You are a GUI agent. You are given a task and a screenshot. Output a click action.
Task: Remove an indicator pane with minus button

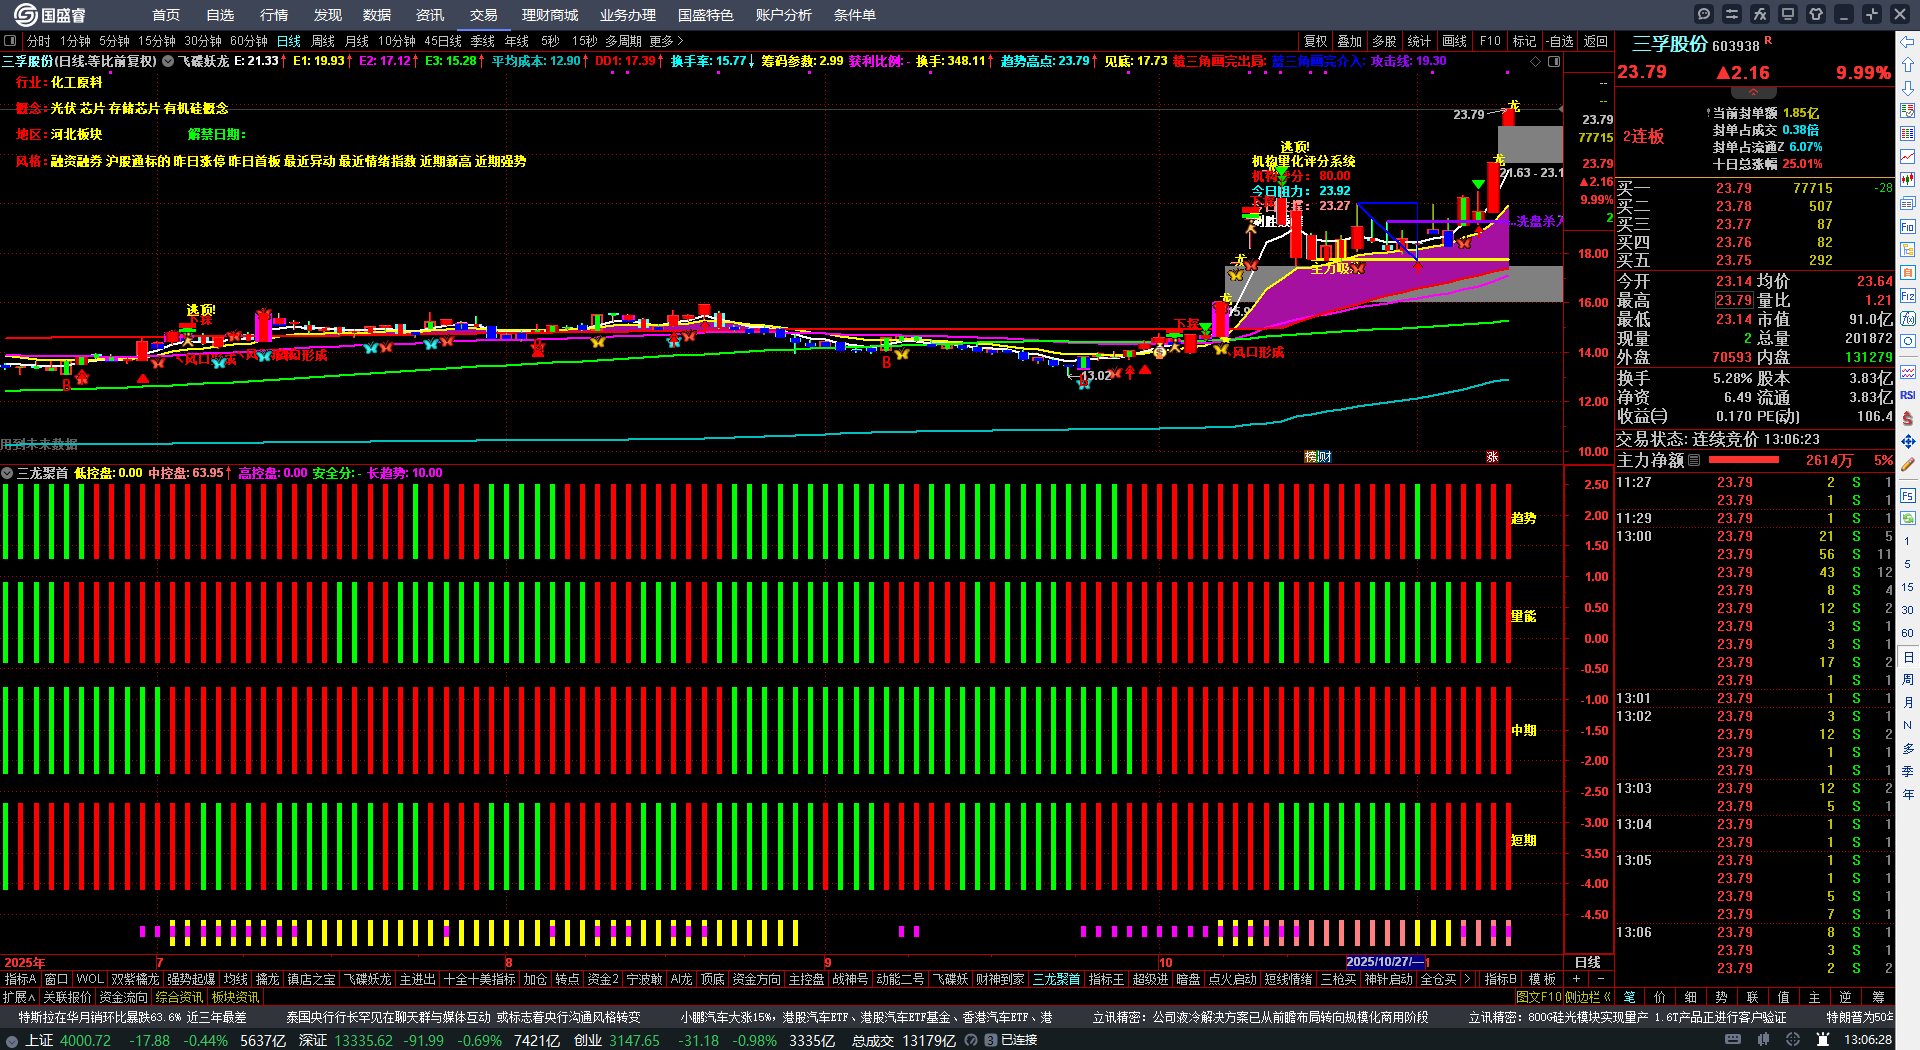click(1600, 979)
